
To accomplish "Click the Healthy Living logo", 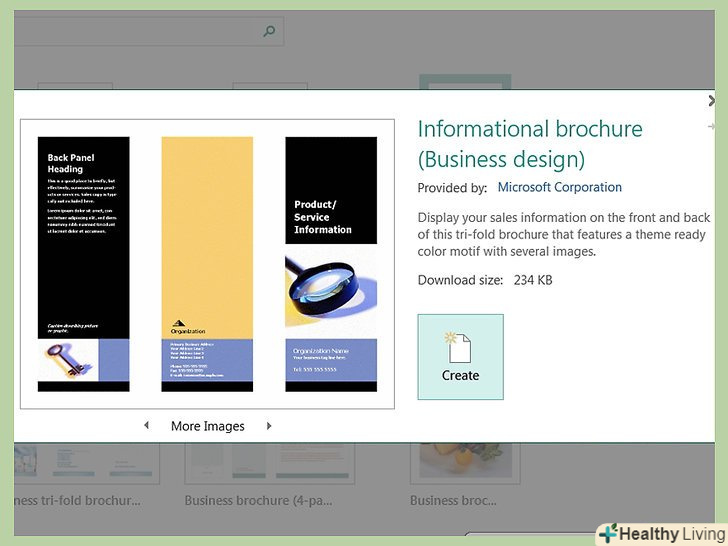I will pos(661,533).
